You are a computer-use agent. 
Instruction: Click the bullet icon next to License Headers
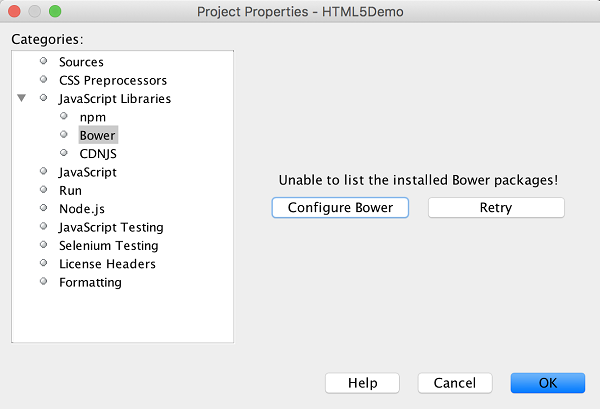[44, 263]
